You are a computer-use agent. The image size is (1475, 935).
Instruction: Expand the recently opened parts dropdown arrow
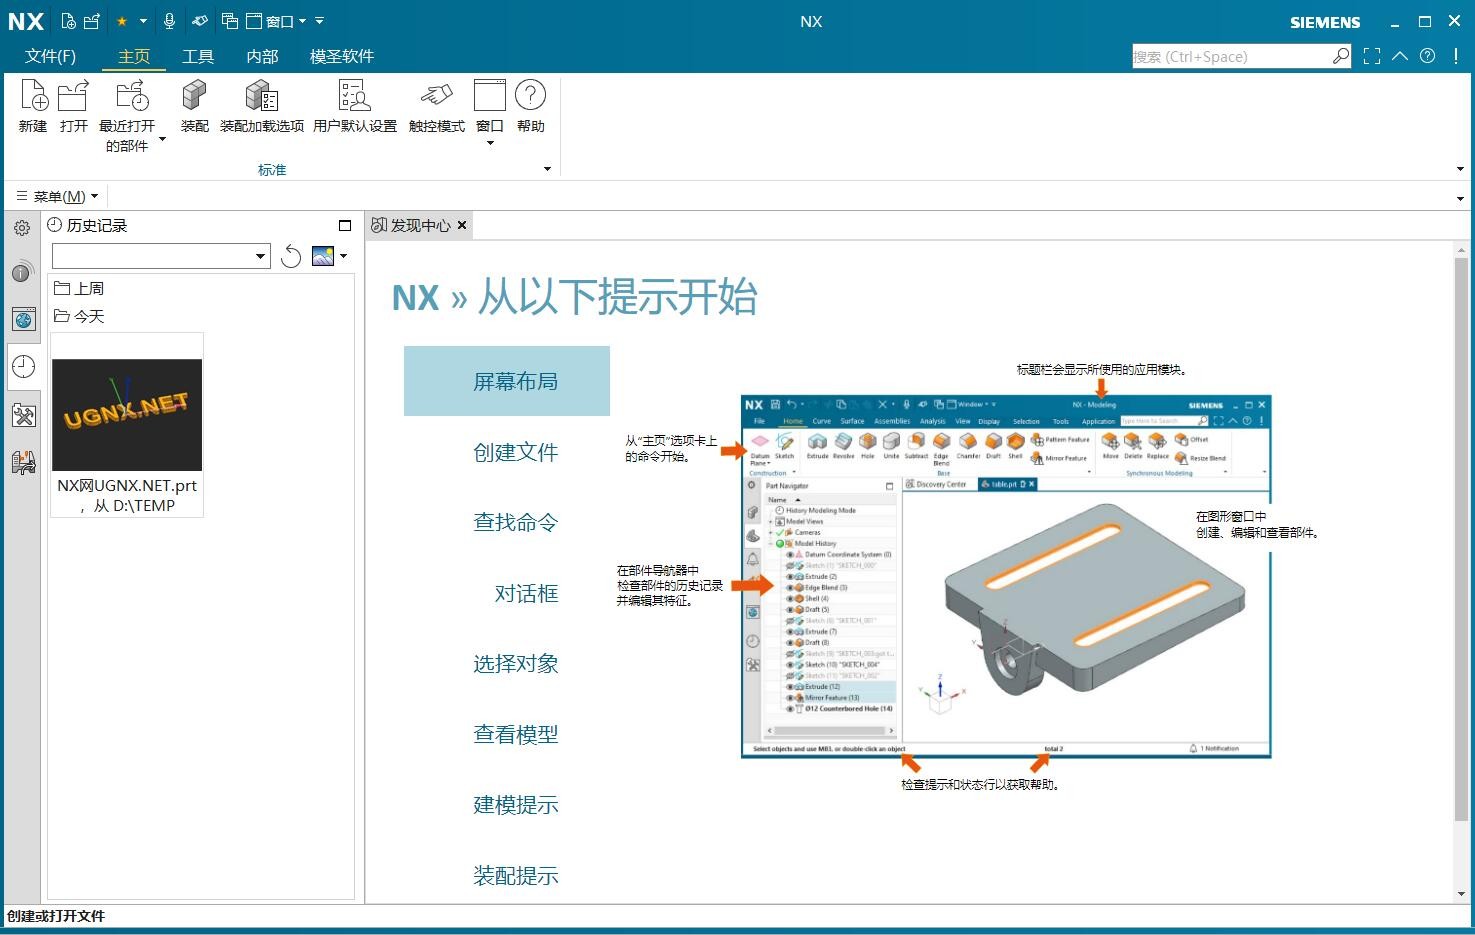pos(162,139)
